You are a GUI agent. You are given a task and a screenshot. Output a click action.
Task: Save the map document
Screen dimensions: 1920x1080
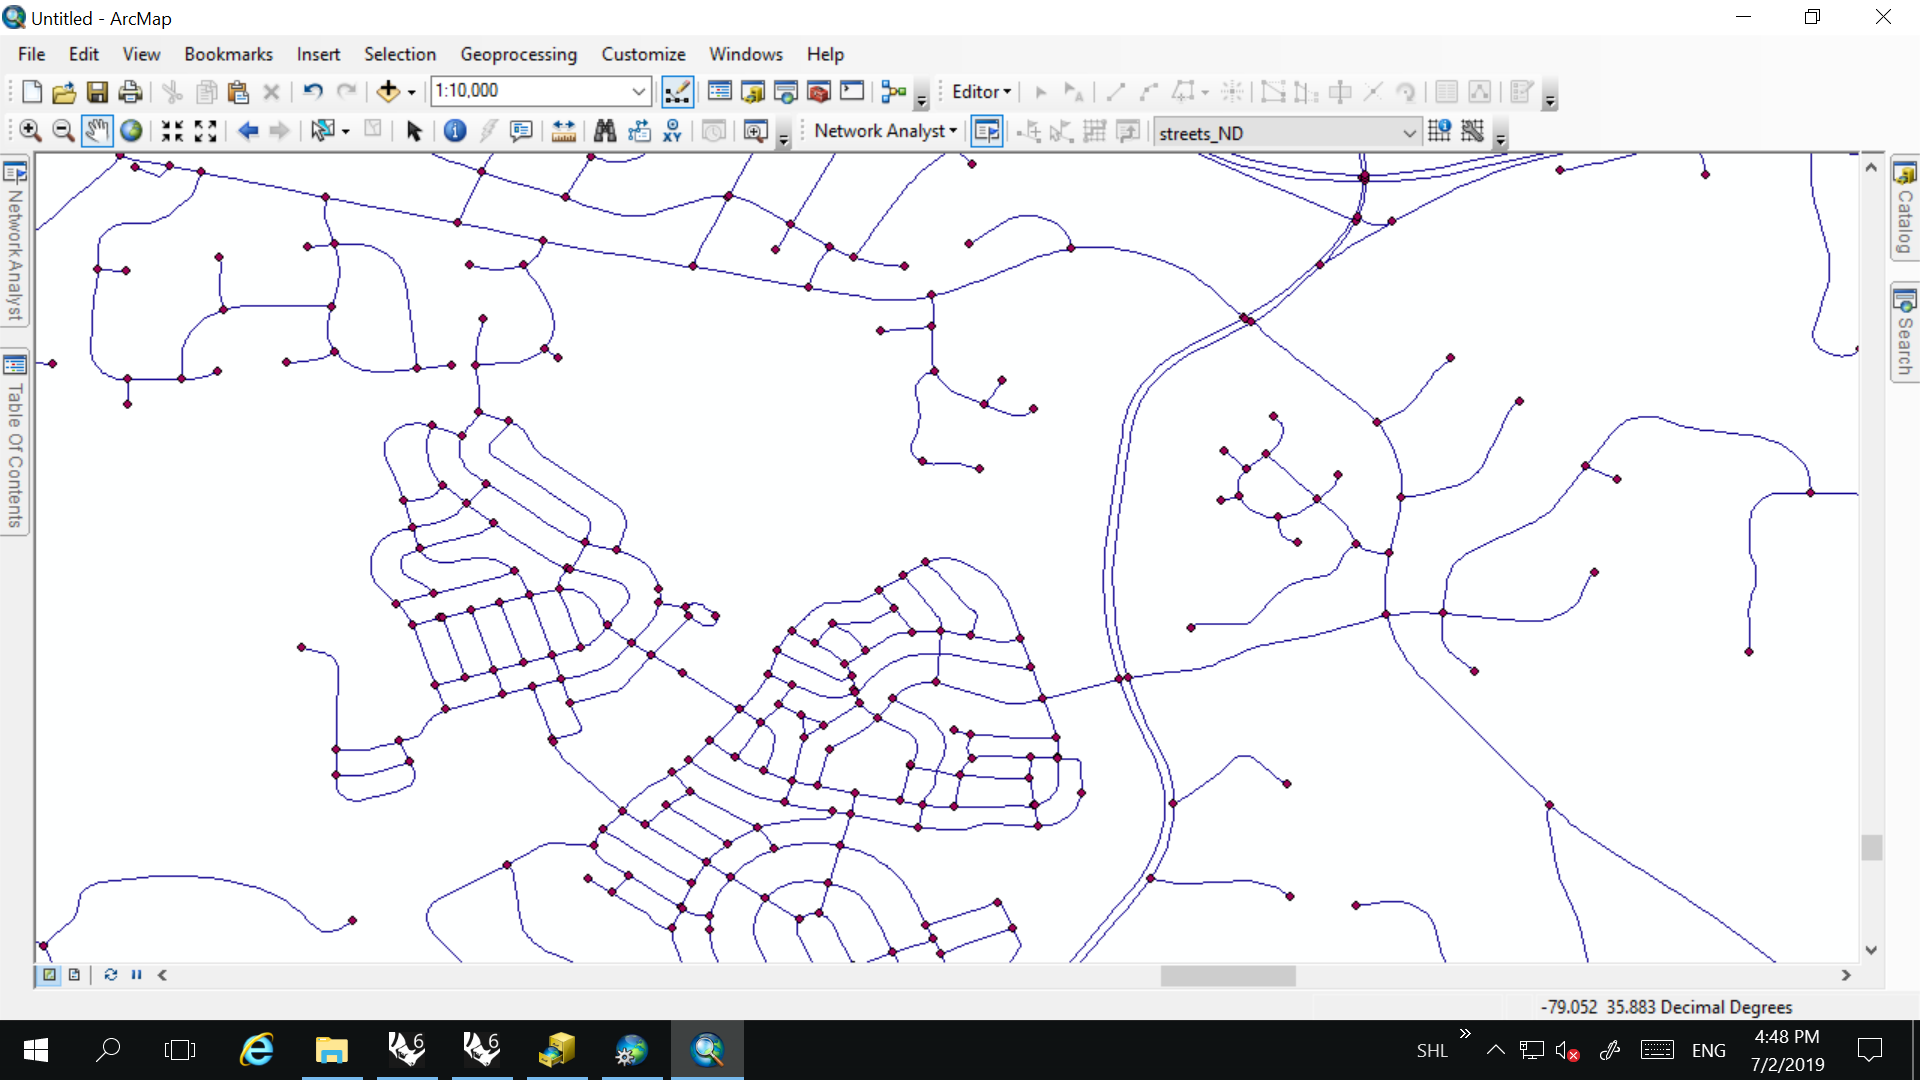point(97,92)
